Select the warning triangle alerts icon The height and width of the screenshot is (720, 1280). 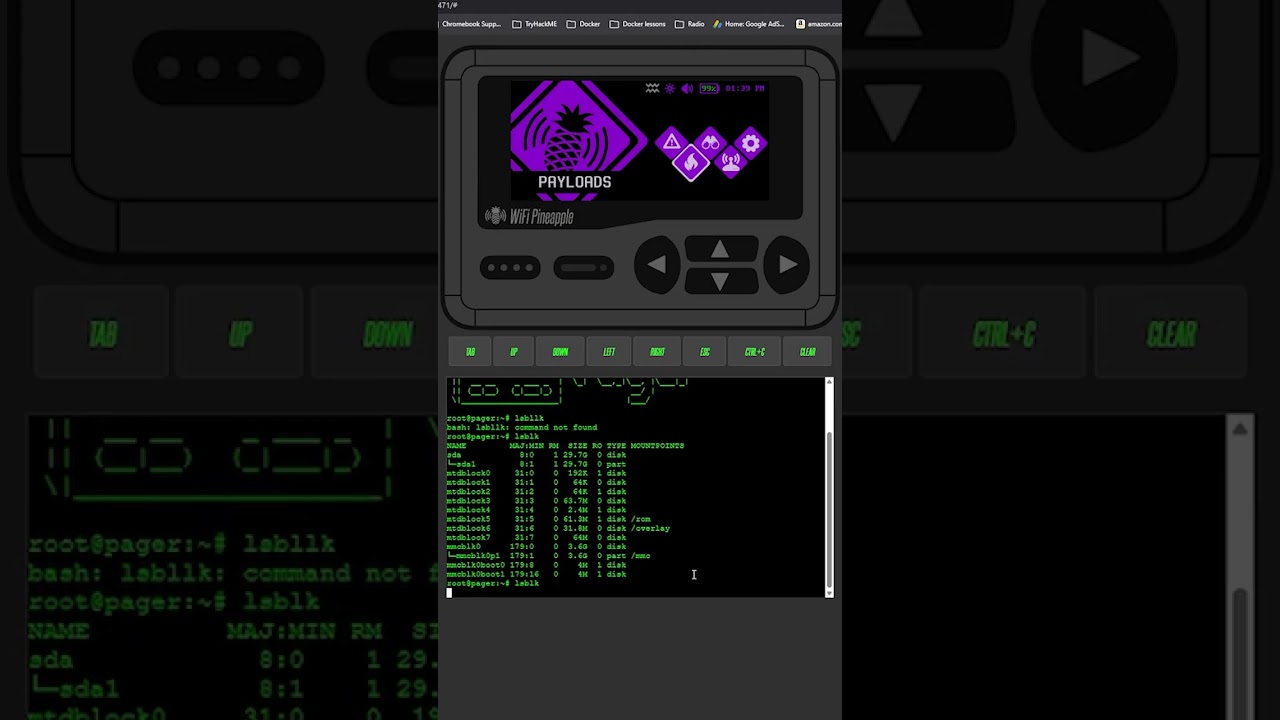(671, 142)
